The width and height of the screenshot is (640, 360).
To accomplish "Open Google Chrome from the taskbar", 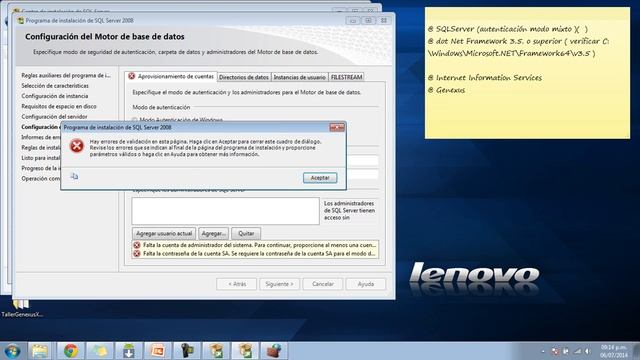I will pos(71,351).
